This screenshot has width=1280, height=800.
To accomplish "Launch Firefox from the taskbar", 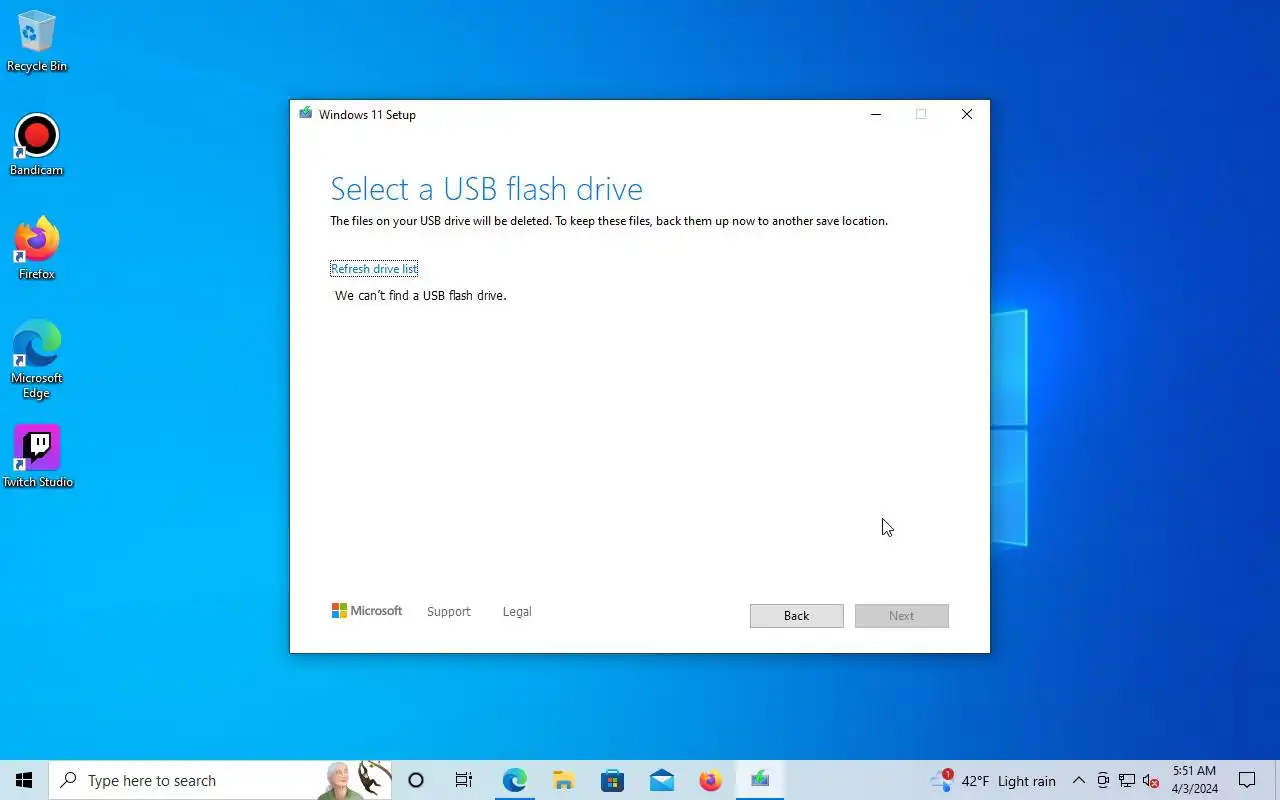I will tap(710, 780).
